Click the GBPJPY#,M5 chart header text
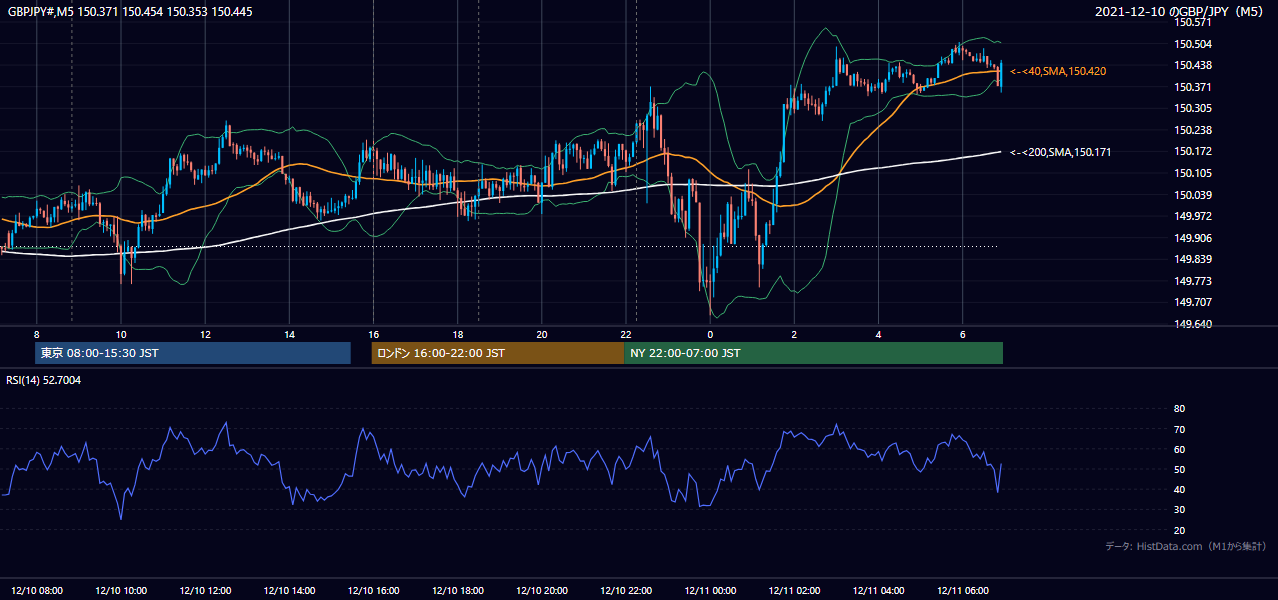This screenshot has height=600, width=1278. [x=130, y=11]
